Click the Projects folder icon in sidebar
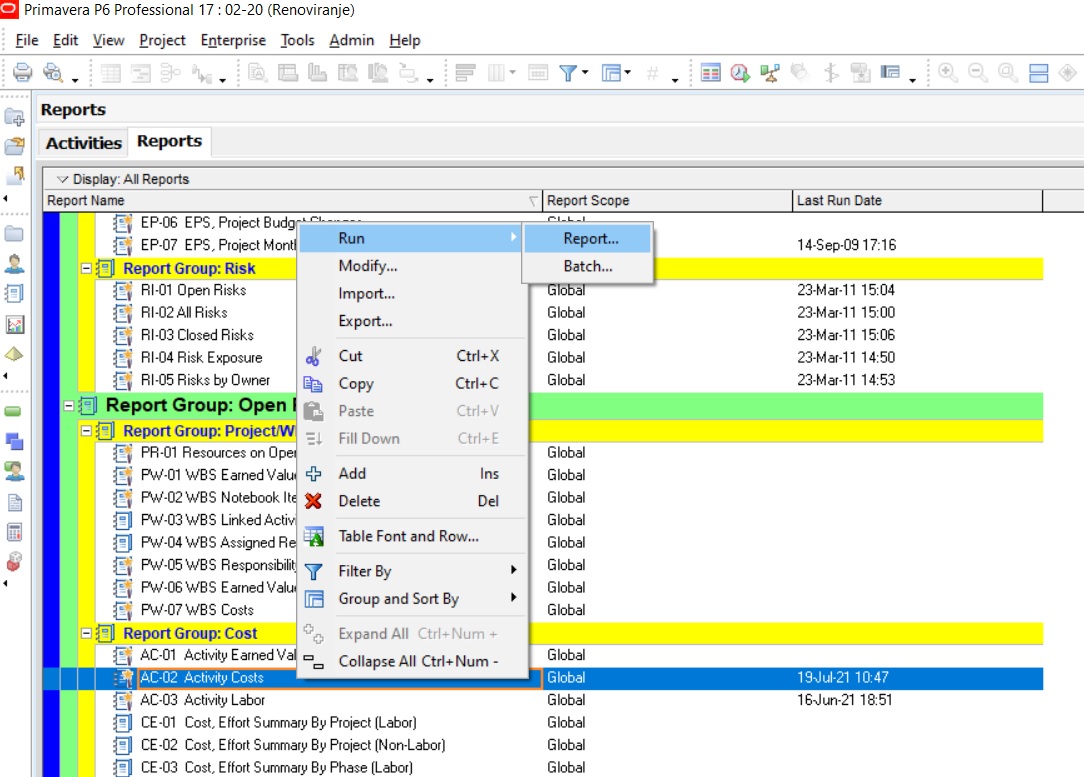The image size is (1084, 777). click(x=14, y=234)
